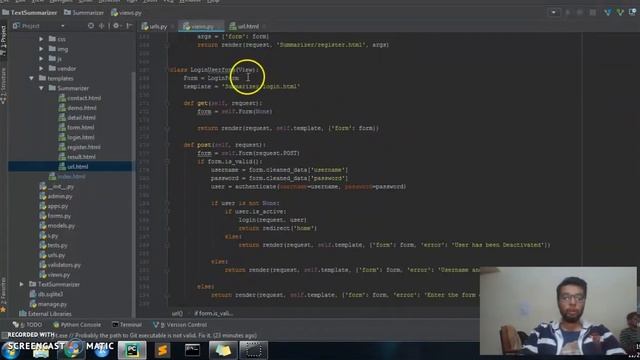
Task: Click the Run button in toolbar
Action: pos(568,12)
